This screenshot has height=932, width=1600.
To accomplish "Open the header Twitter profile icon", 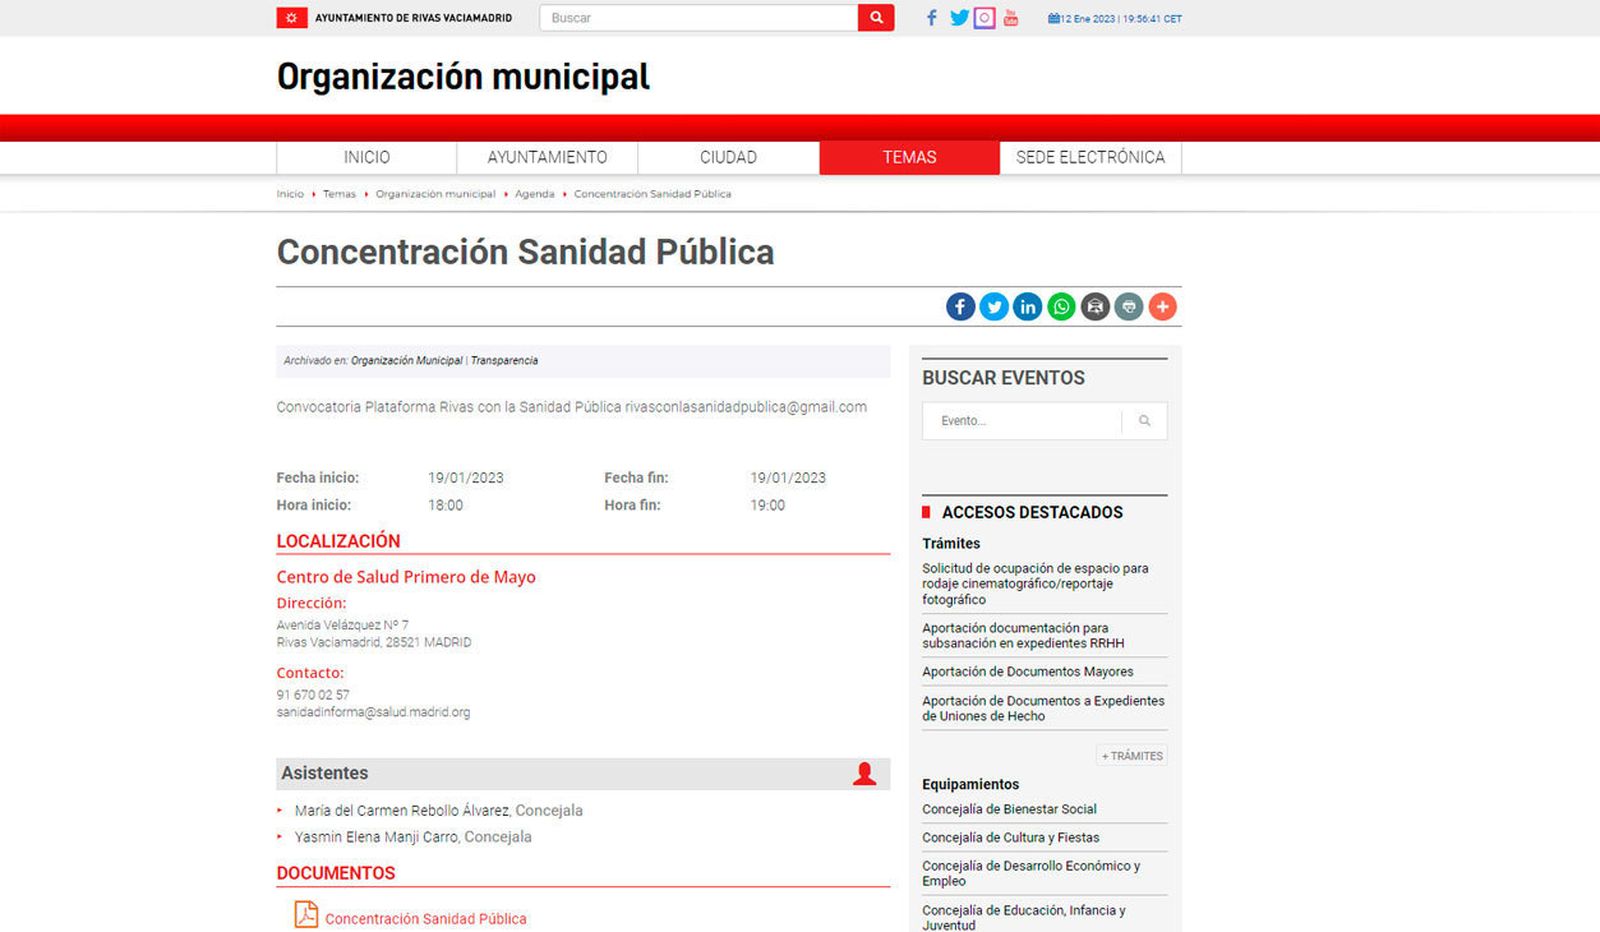I will point(959,18).
